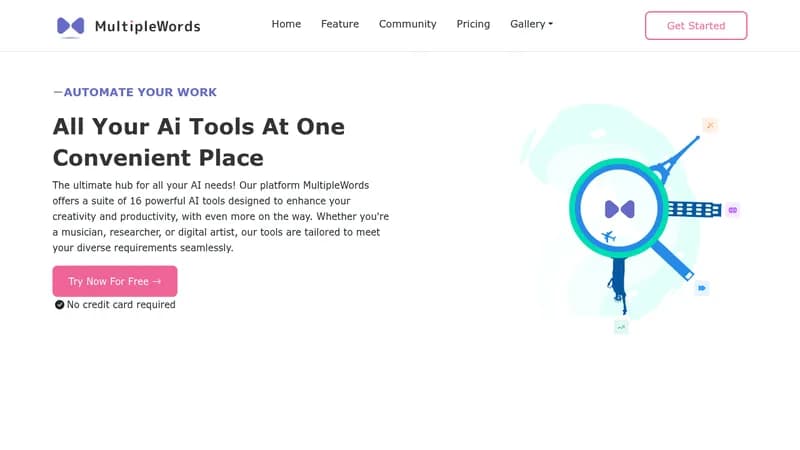800x450 pixels.
Task: Click Try Now For Free button
Action: point(115,281)
